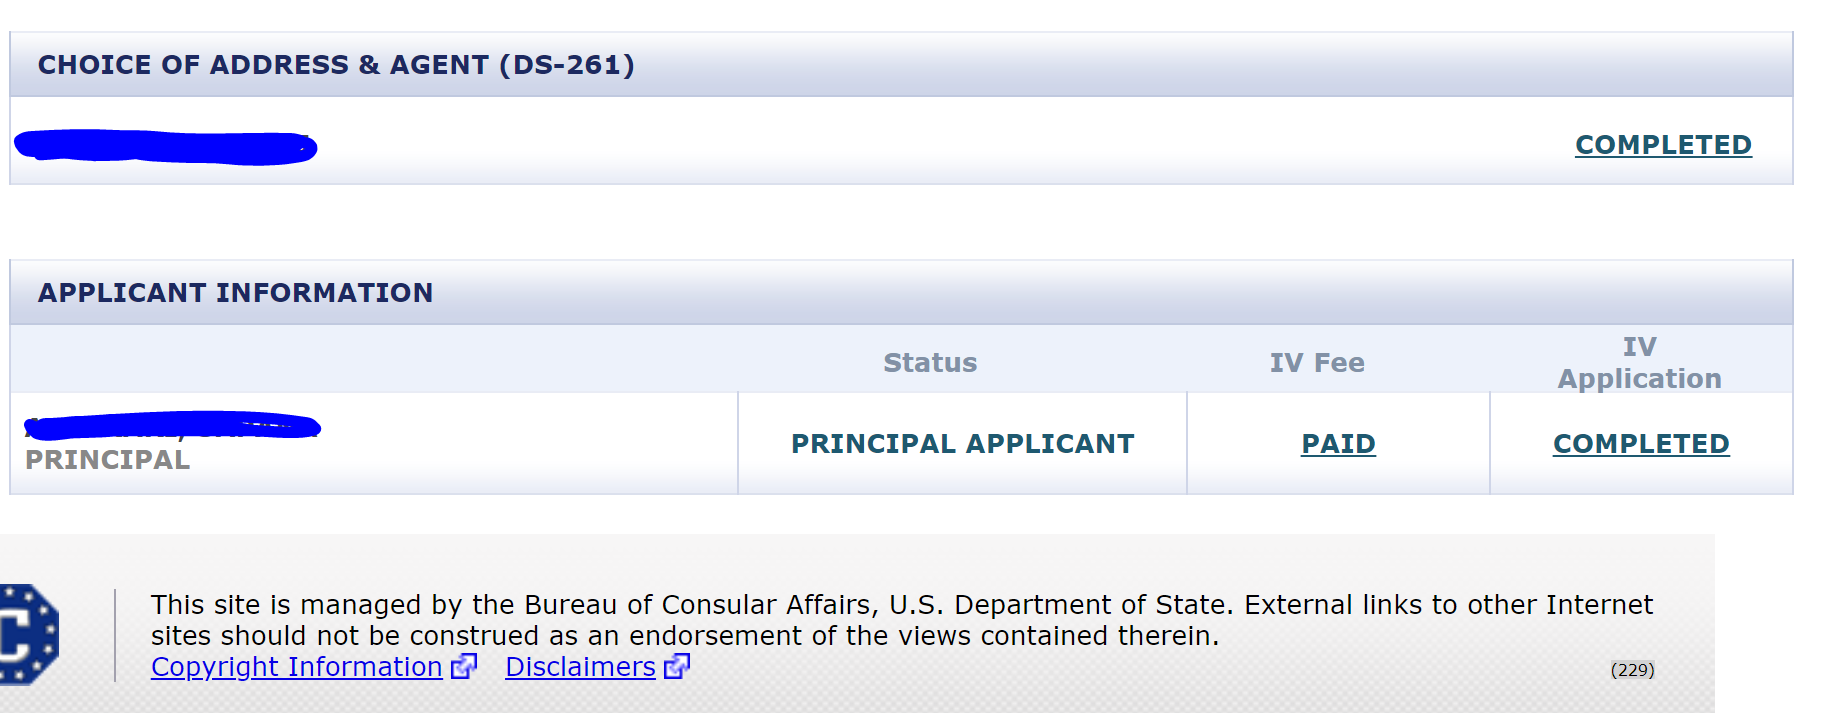Click the PRINCIPAL APPLICANT status cell
Screen dimensions: 1845x713
coord(962,444)
